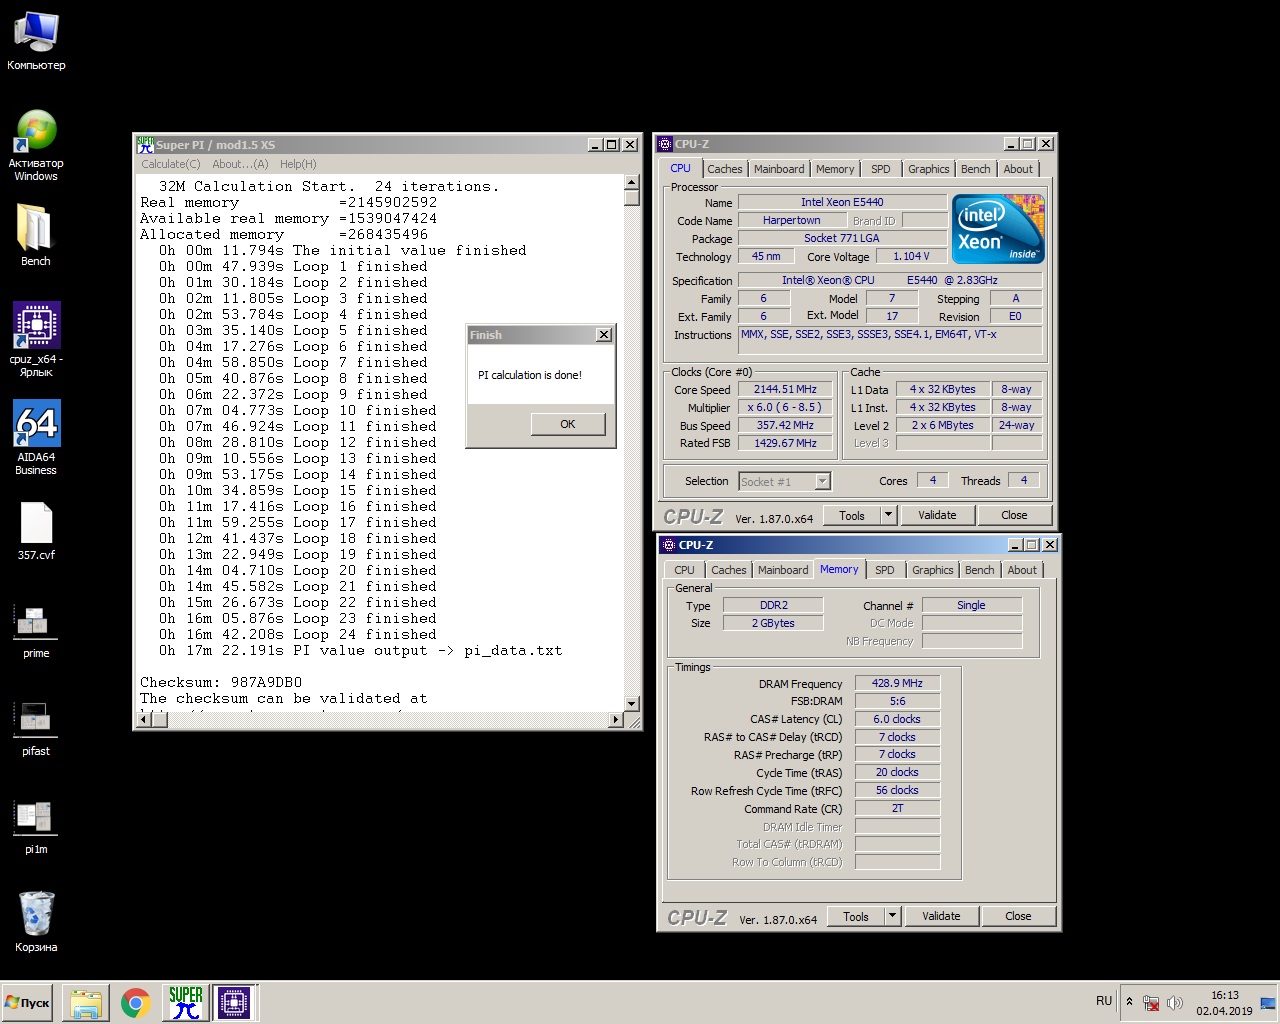Select the SPD tab in upper CPU-Z window
This screenshot has height=1024, width=1280.
[x=880, y=169]
